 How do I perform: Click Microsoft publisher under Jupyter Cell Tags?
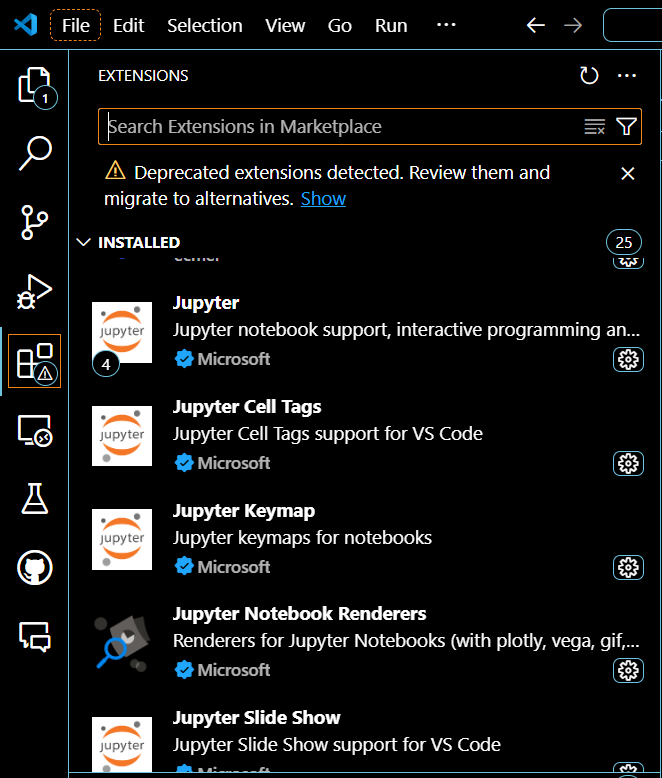tap(234, 463)
